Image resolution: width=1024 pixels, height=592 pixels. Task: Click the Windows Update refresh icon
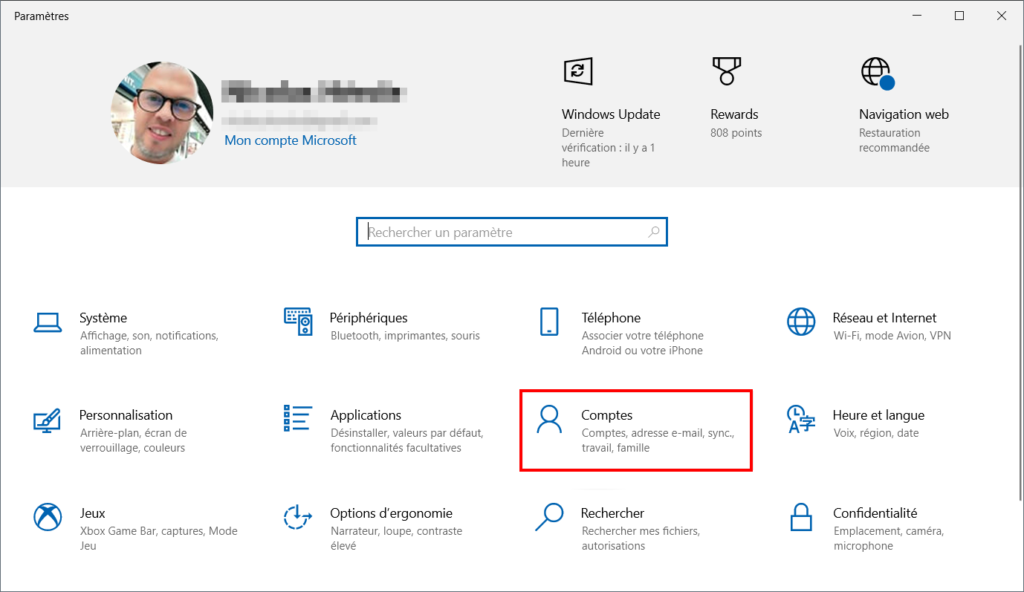[x=578, y=71]
